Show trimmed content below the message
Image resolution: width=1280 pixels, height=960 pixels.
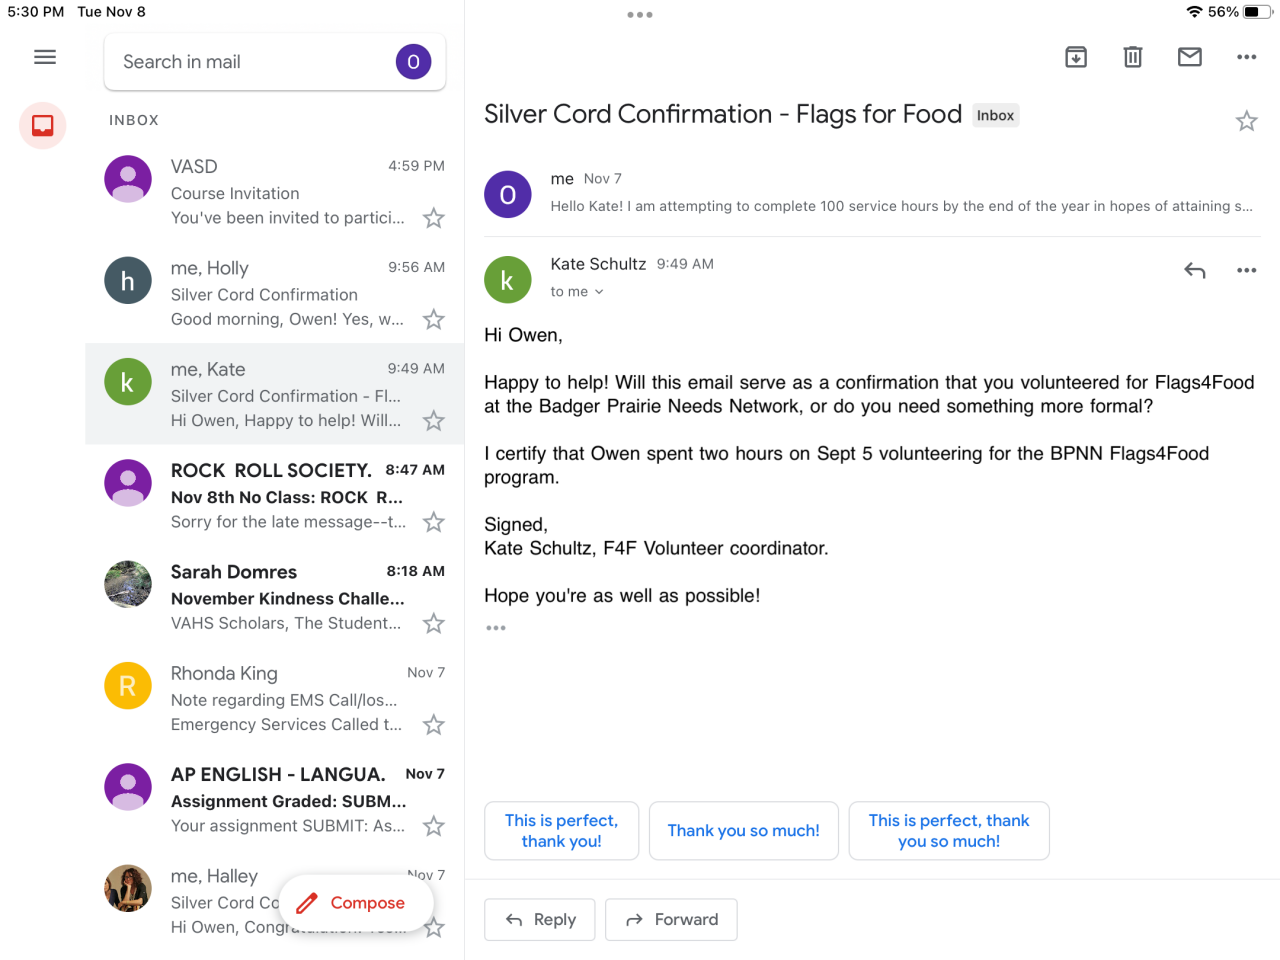(496, 628)
